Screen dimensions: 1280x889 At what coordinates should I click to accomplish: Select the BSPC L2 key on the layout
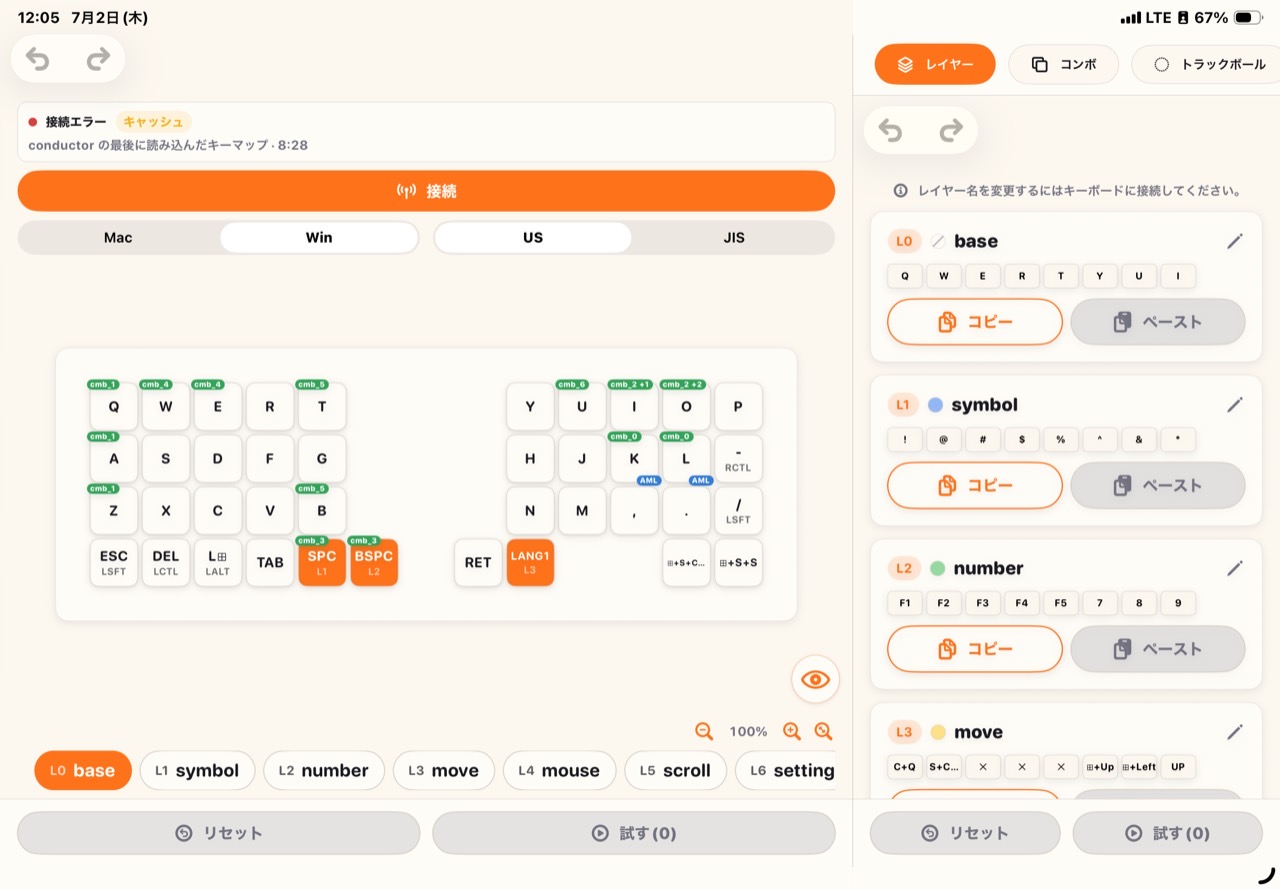(374, 563)
